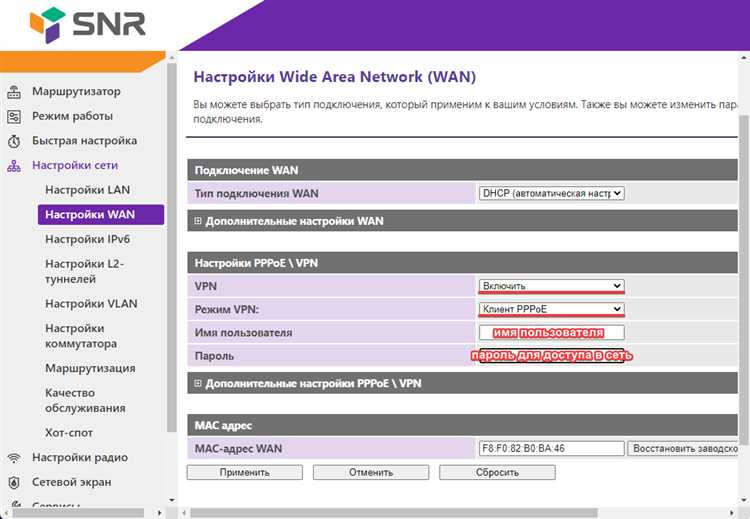
Task: Click the Отменить button
Action: 371,472
